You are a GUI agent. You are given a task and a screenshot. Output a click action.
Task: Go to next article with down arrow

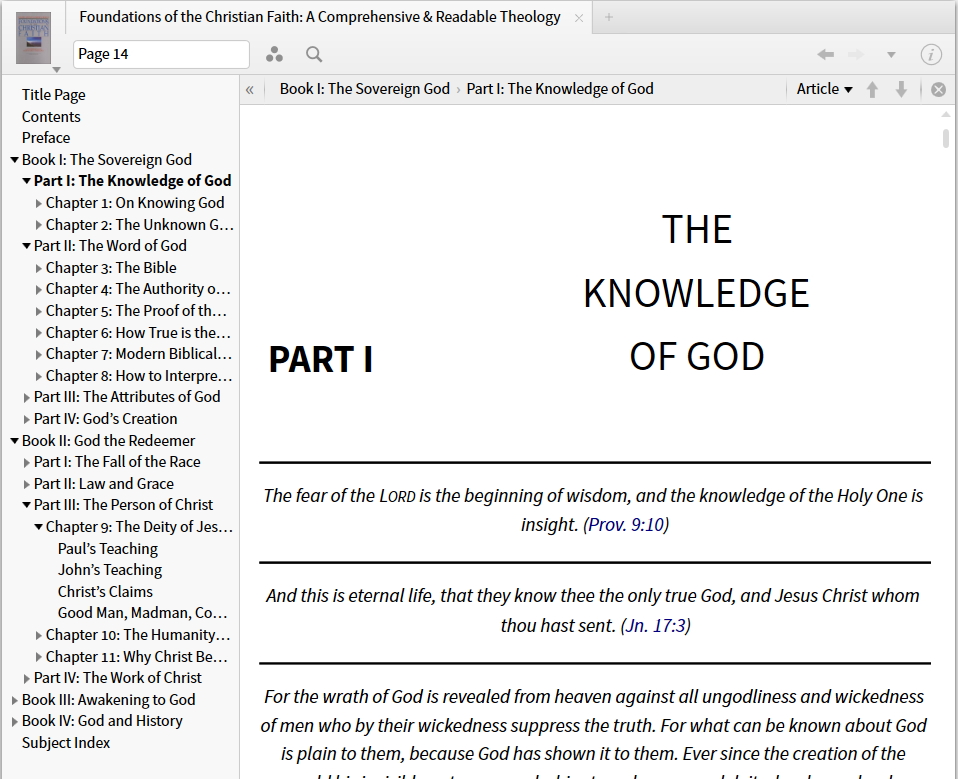901,90
